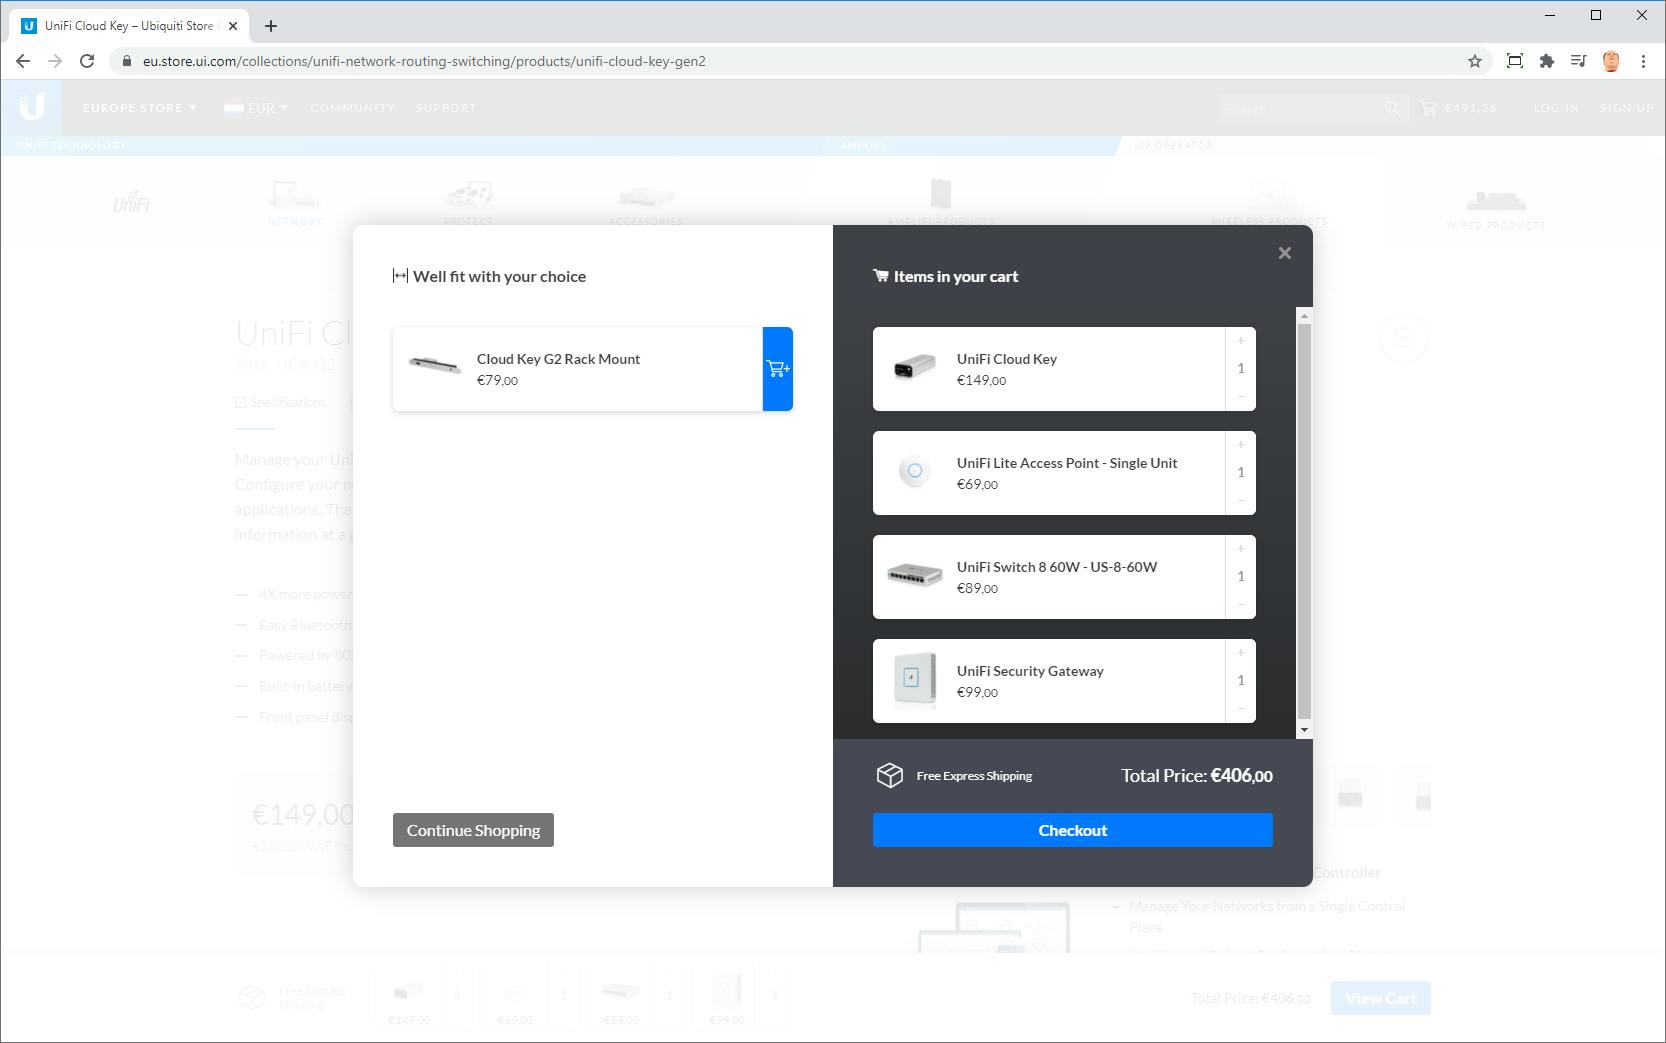Open the Community link in header

pyautogui.click(x=353, y=108)
